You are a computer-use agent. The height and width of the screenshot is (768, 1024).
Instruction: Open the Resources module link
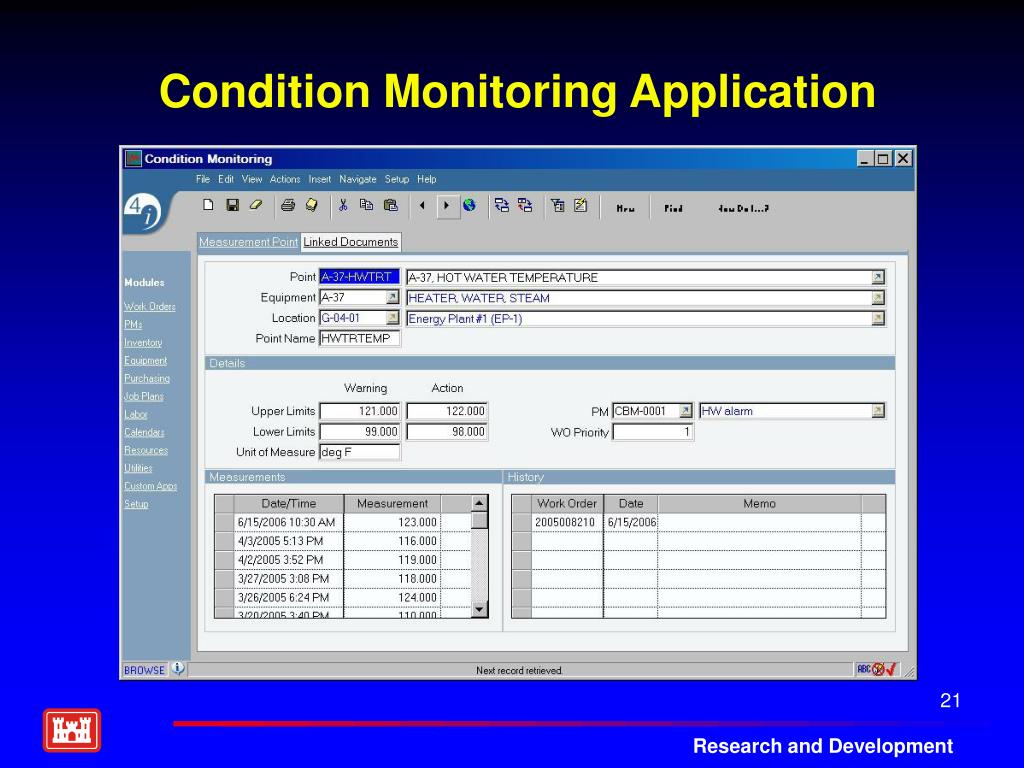click(x=146, y=450)
